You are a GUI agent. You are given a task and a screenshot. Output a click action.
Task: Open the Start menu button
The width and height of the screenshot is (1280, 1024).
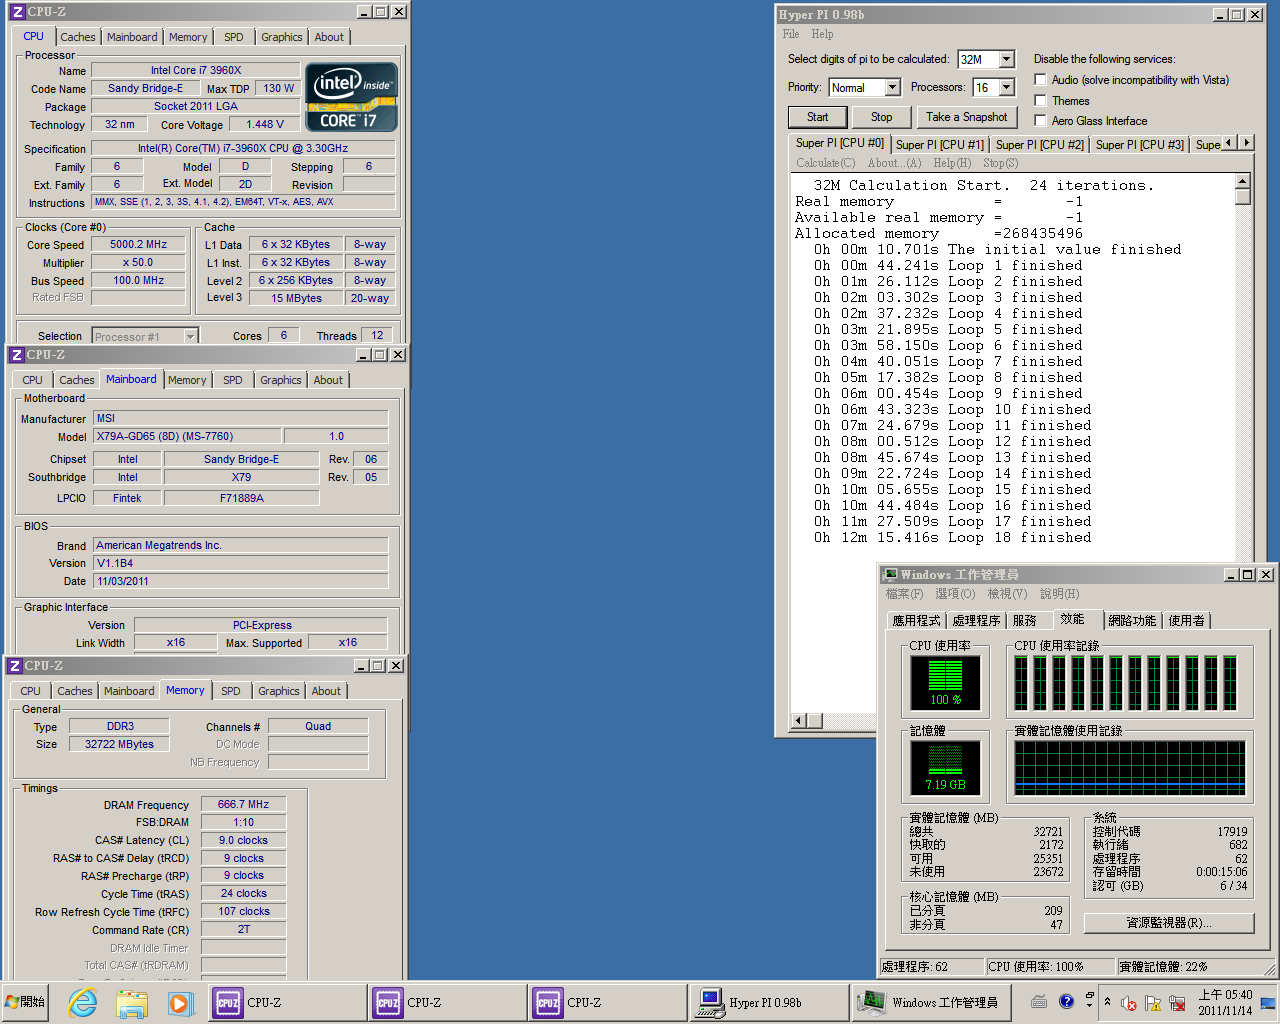27,1002
